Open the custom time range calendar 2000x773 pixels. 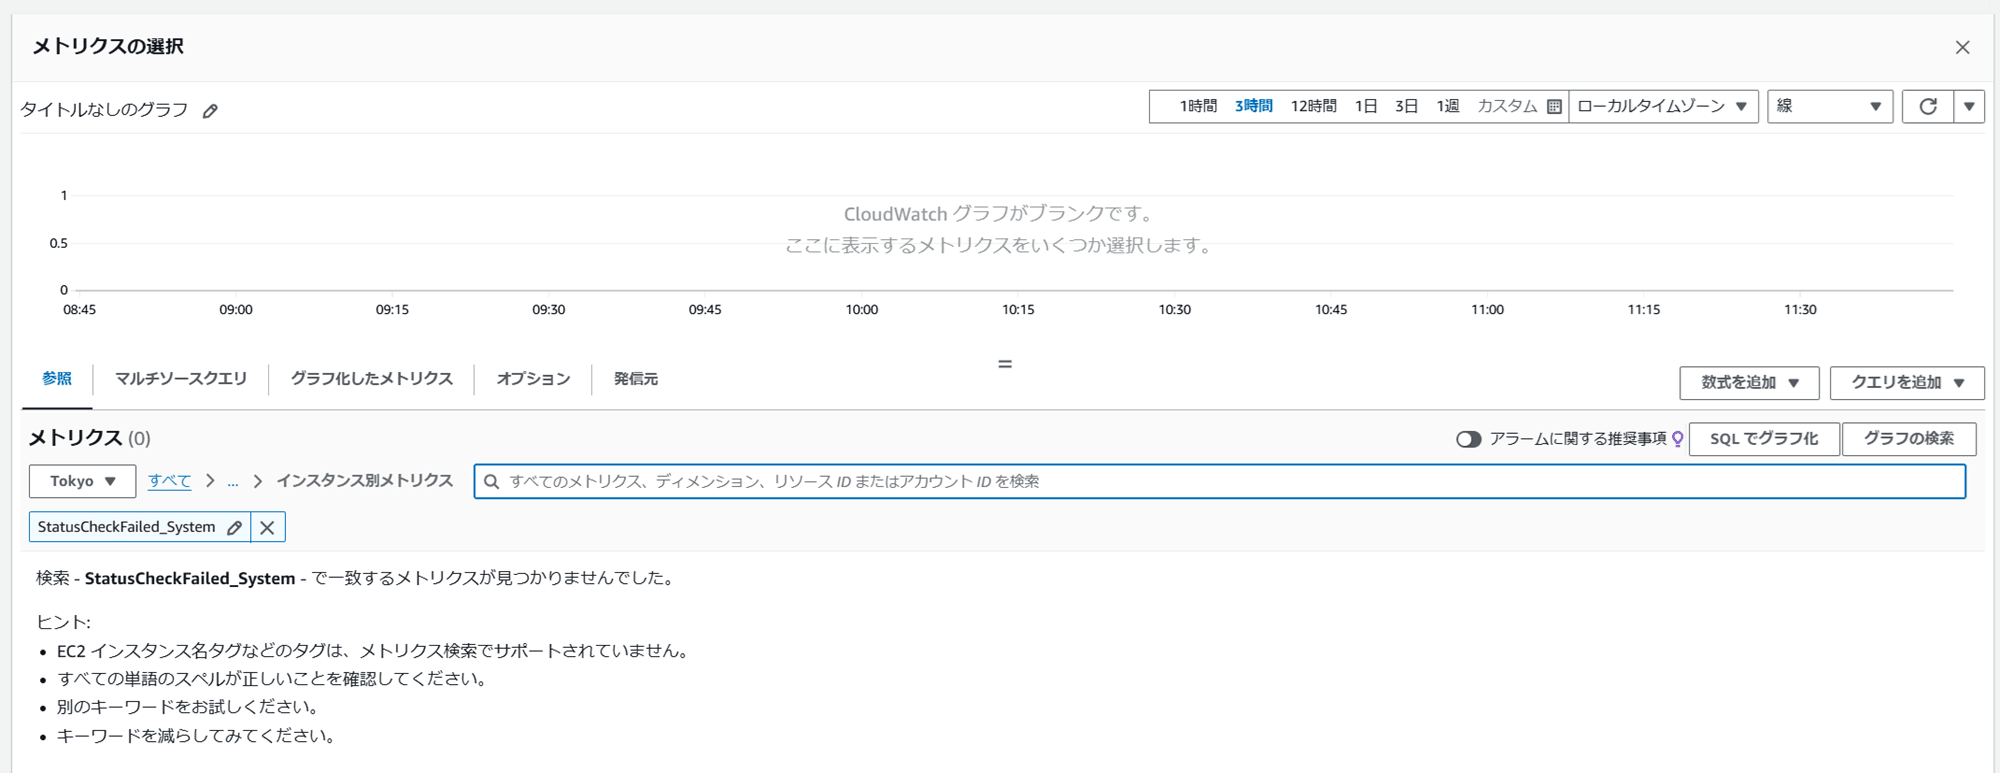pyautogui.click(x=1554, y=107)
